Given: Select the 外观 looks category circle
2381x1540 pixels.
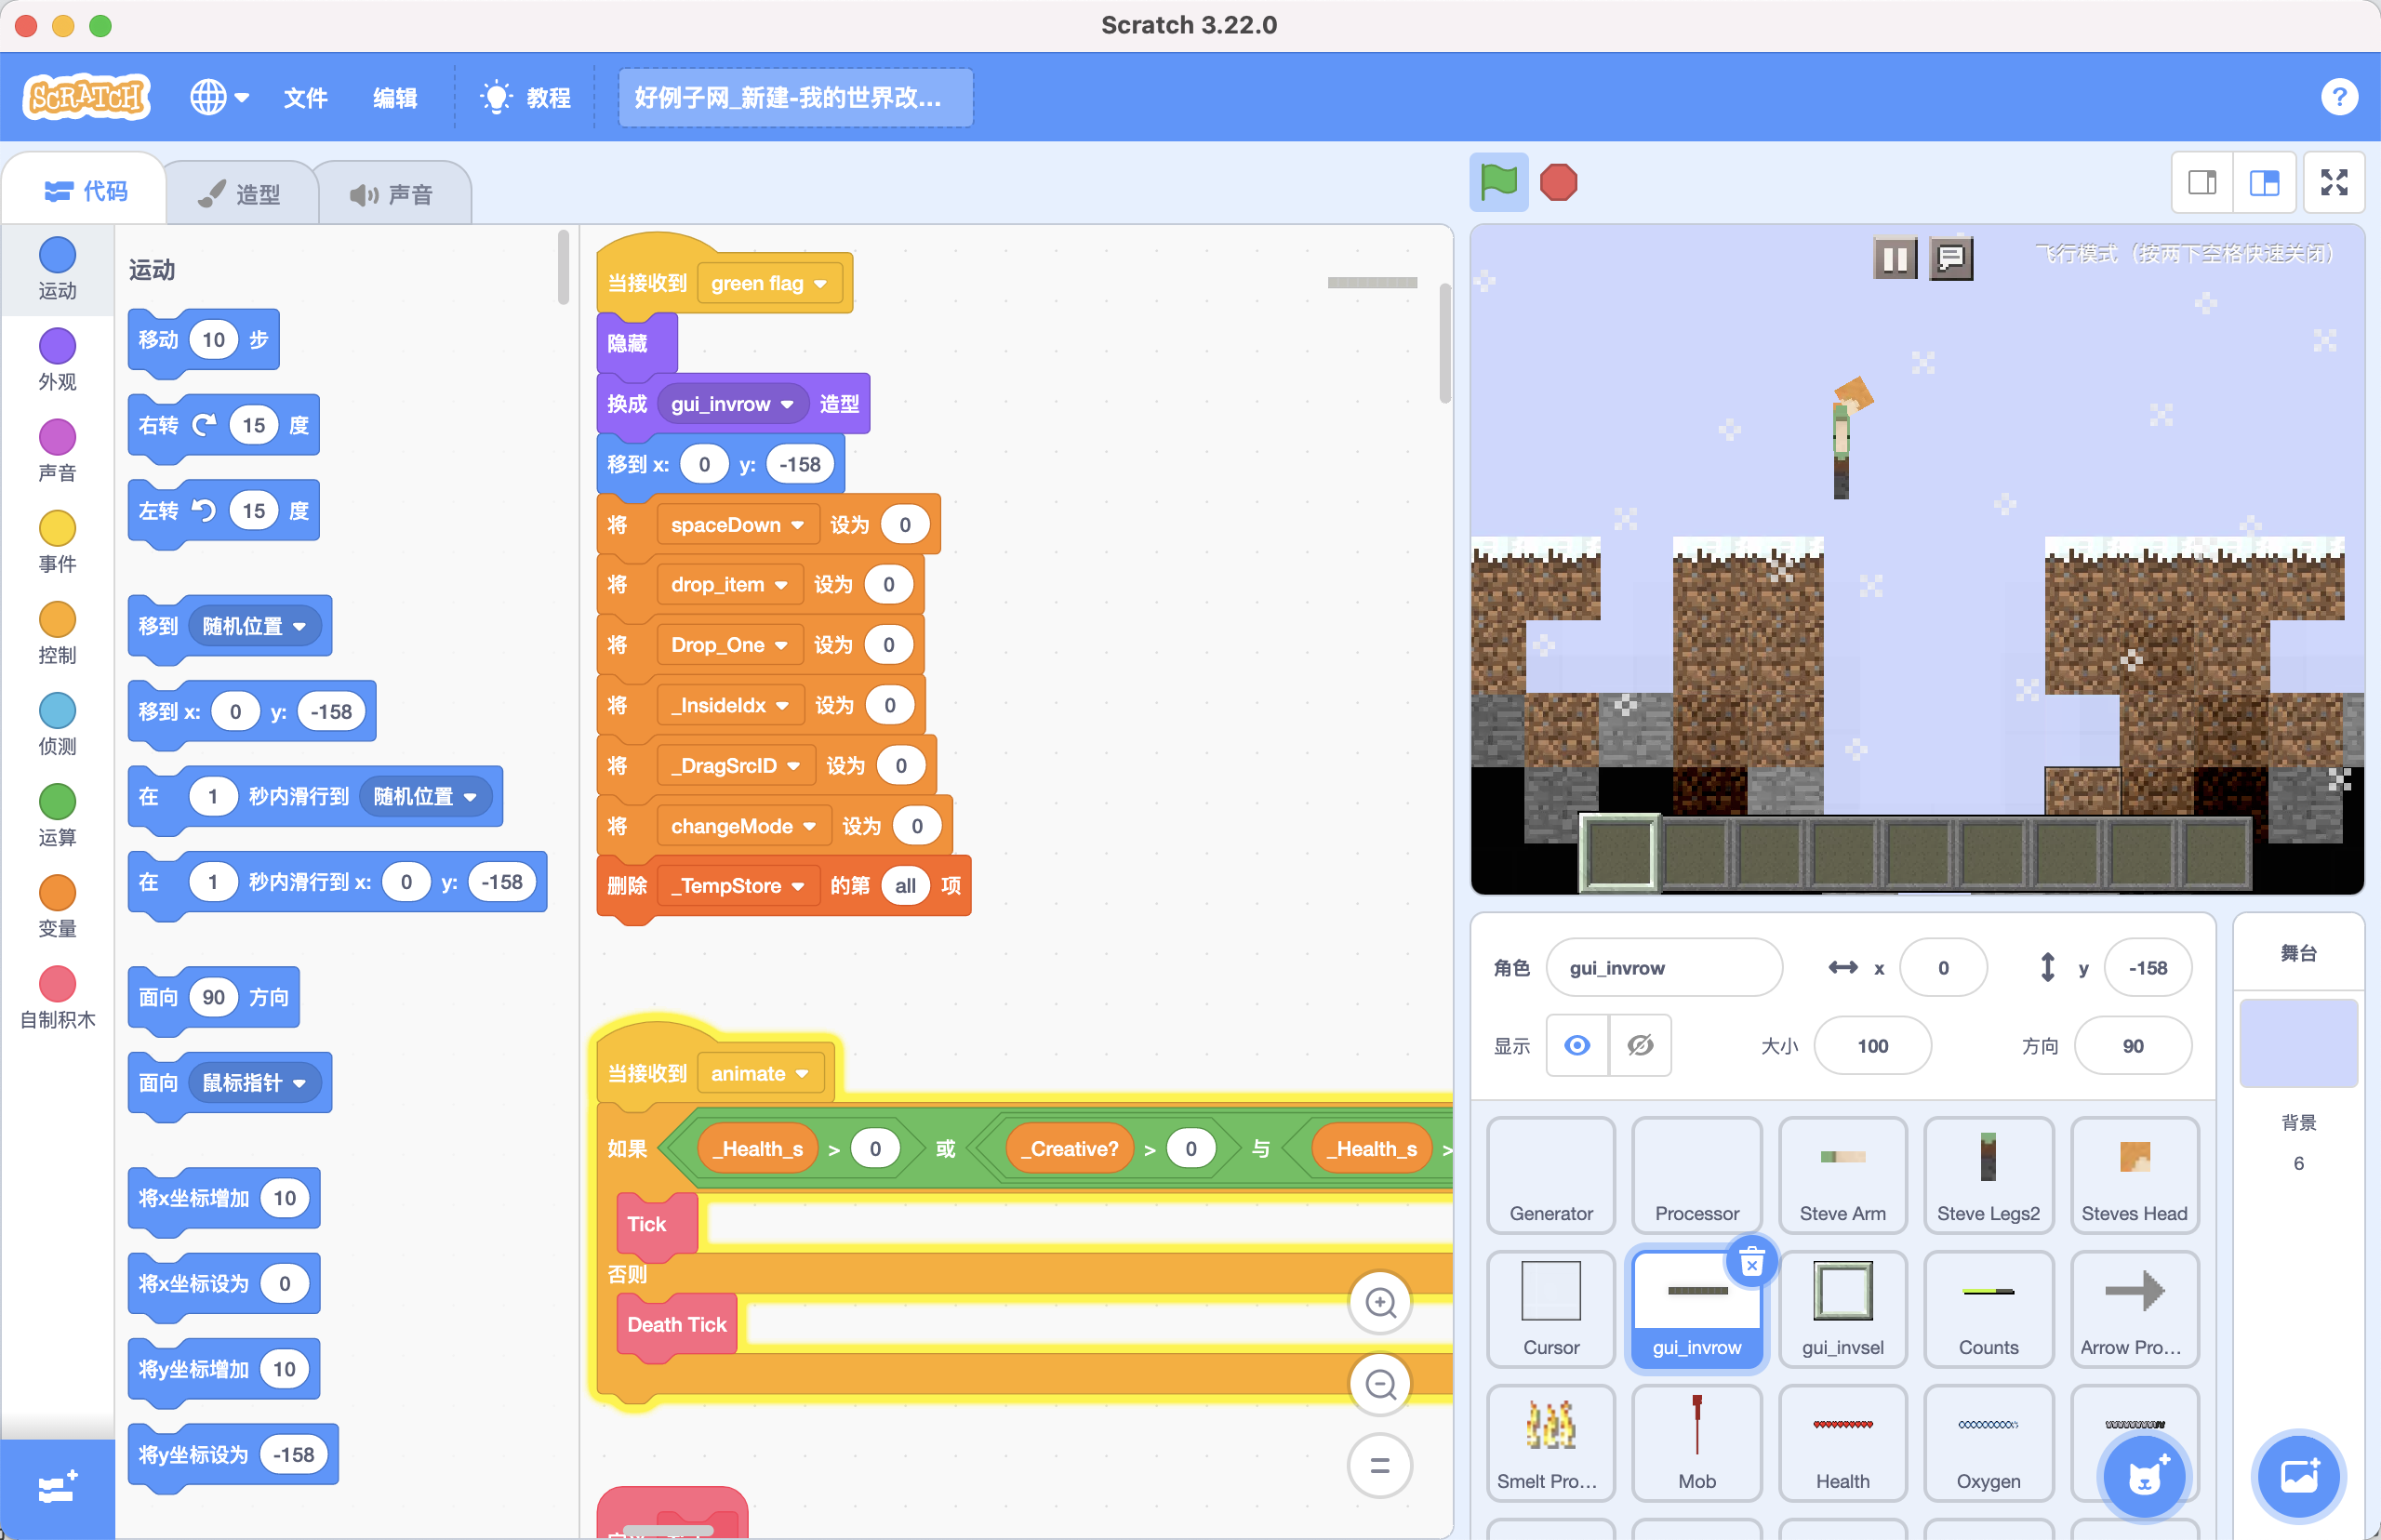Looking at the screenshot, I should (57, 346).
